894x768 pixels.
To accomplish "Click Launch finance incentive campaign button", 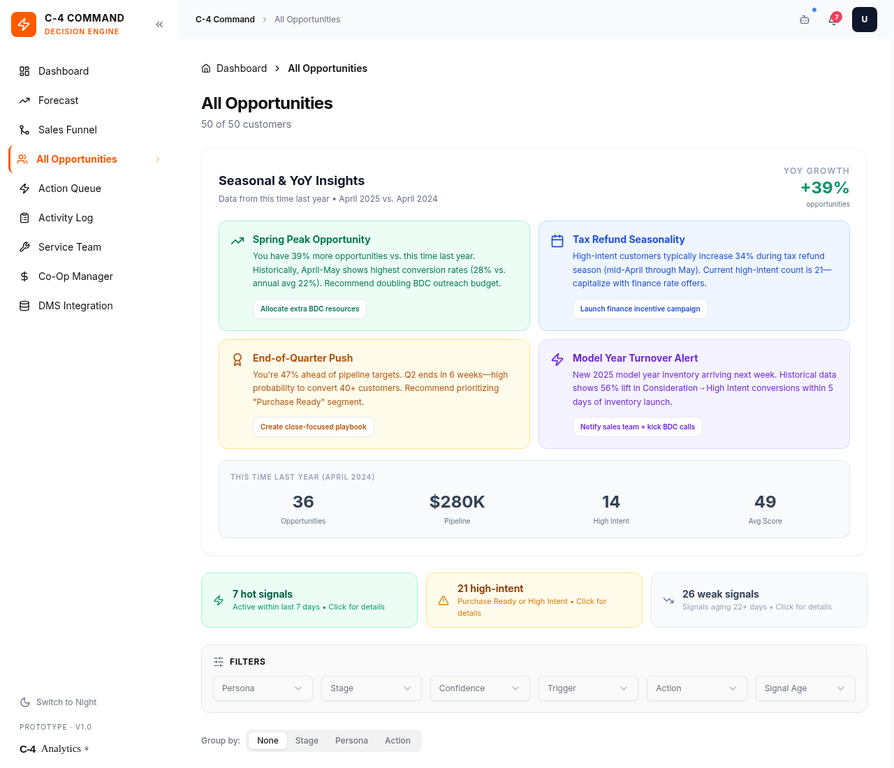I will point(640,309).
